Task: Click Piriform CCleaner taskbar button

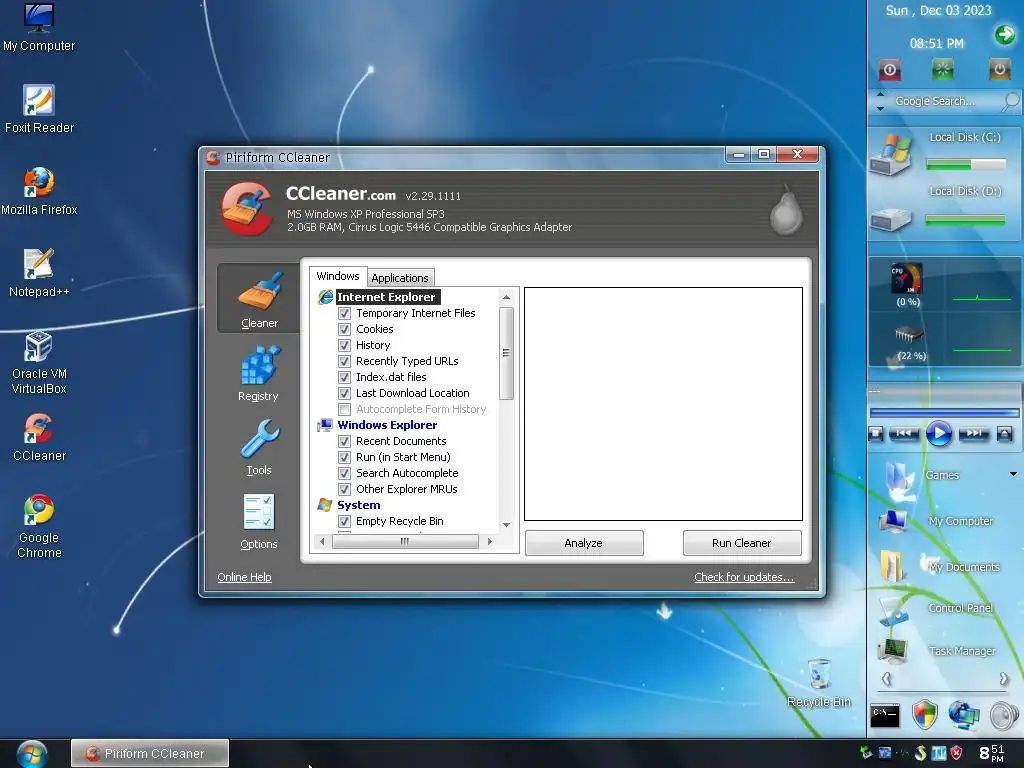Action: 150,753
